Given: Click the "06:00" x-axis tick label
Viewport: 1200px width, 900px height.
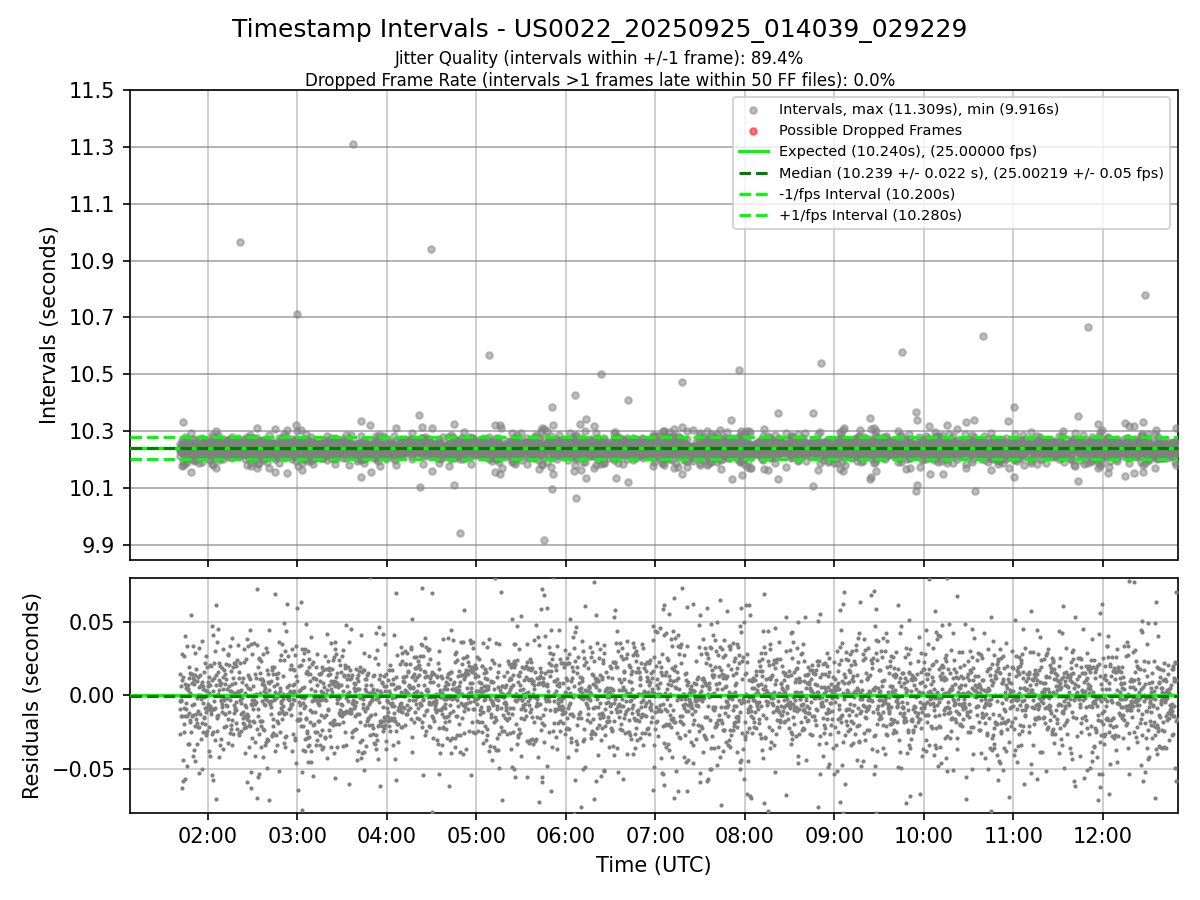Looking at the screenshot, I should click(566, 835).
